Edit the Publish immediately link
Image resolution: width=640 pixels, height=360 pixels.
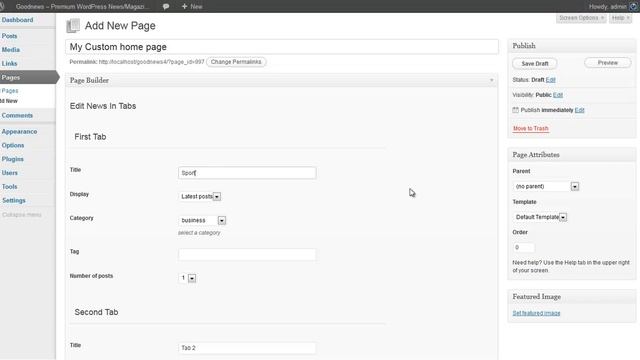tap(579, 110)
